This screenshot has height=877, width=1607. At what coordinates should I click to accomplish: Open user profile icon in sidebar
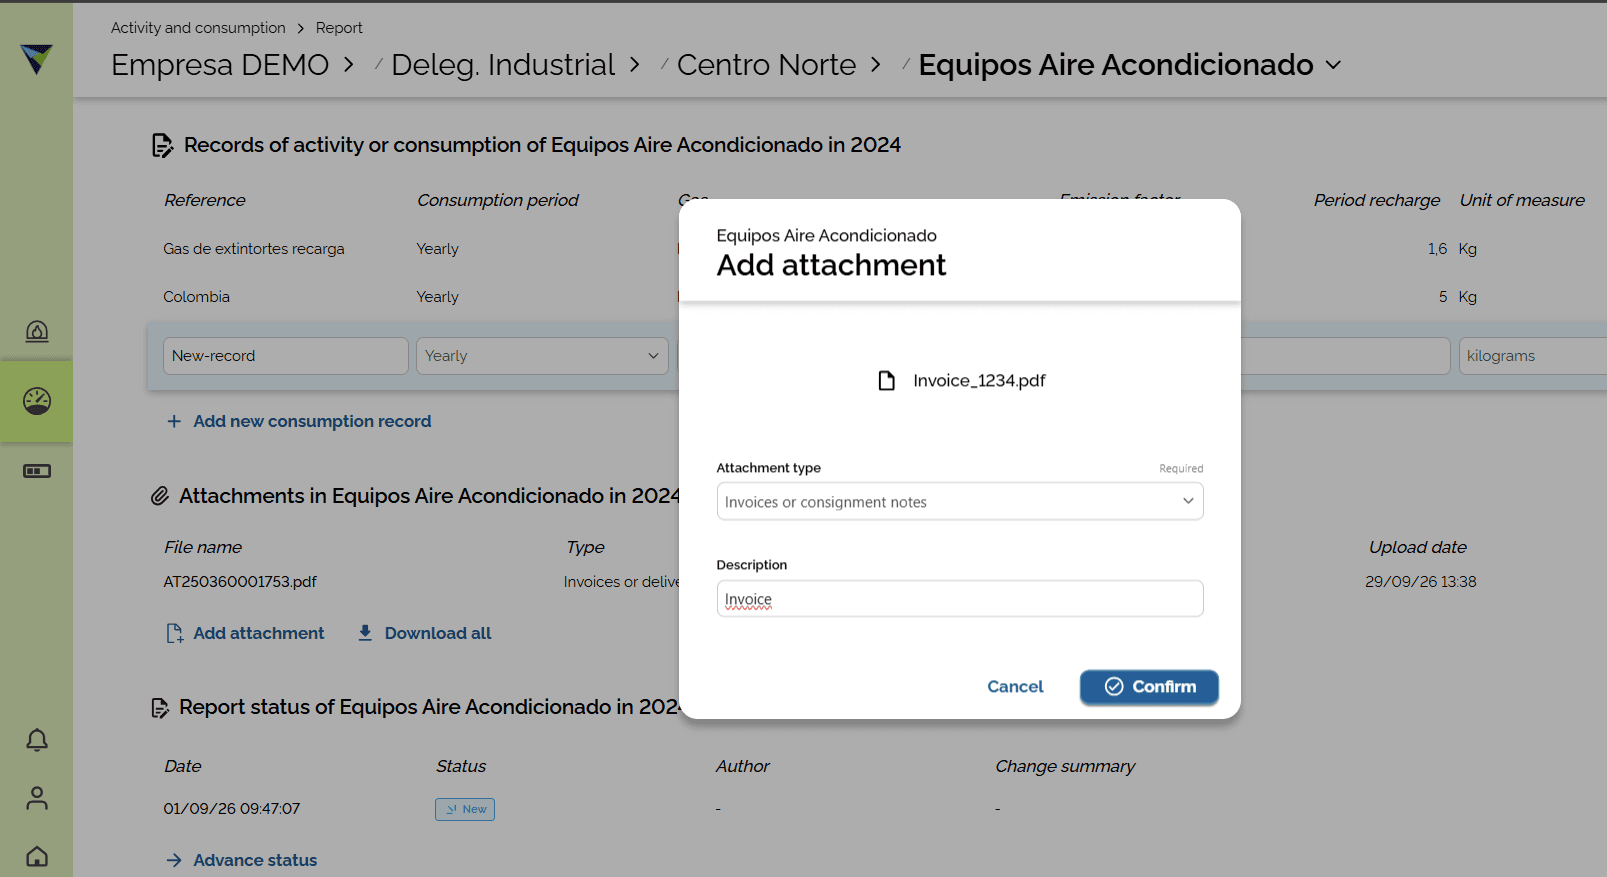click(x=37, y=798)
